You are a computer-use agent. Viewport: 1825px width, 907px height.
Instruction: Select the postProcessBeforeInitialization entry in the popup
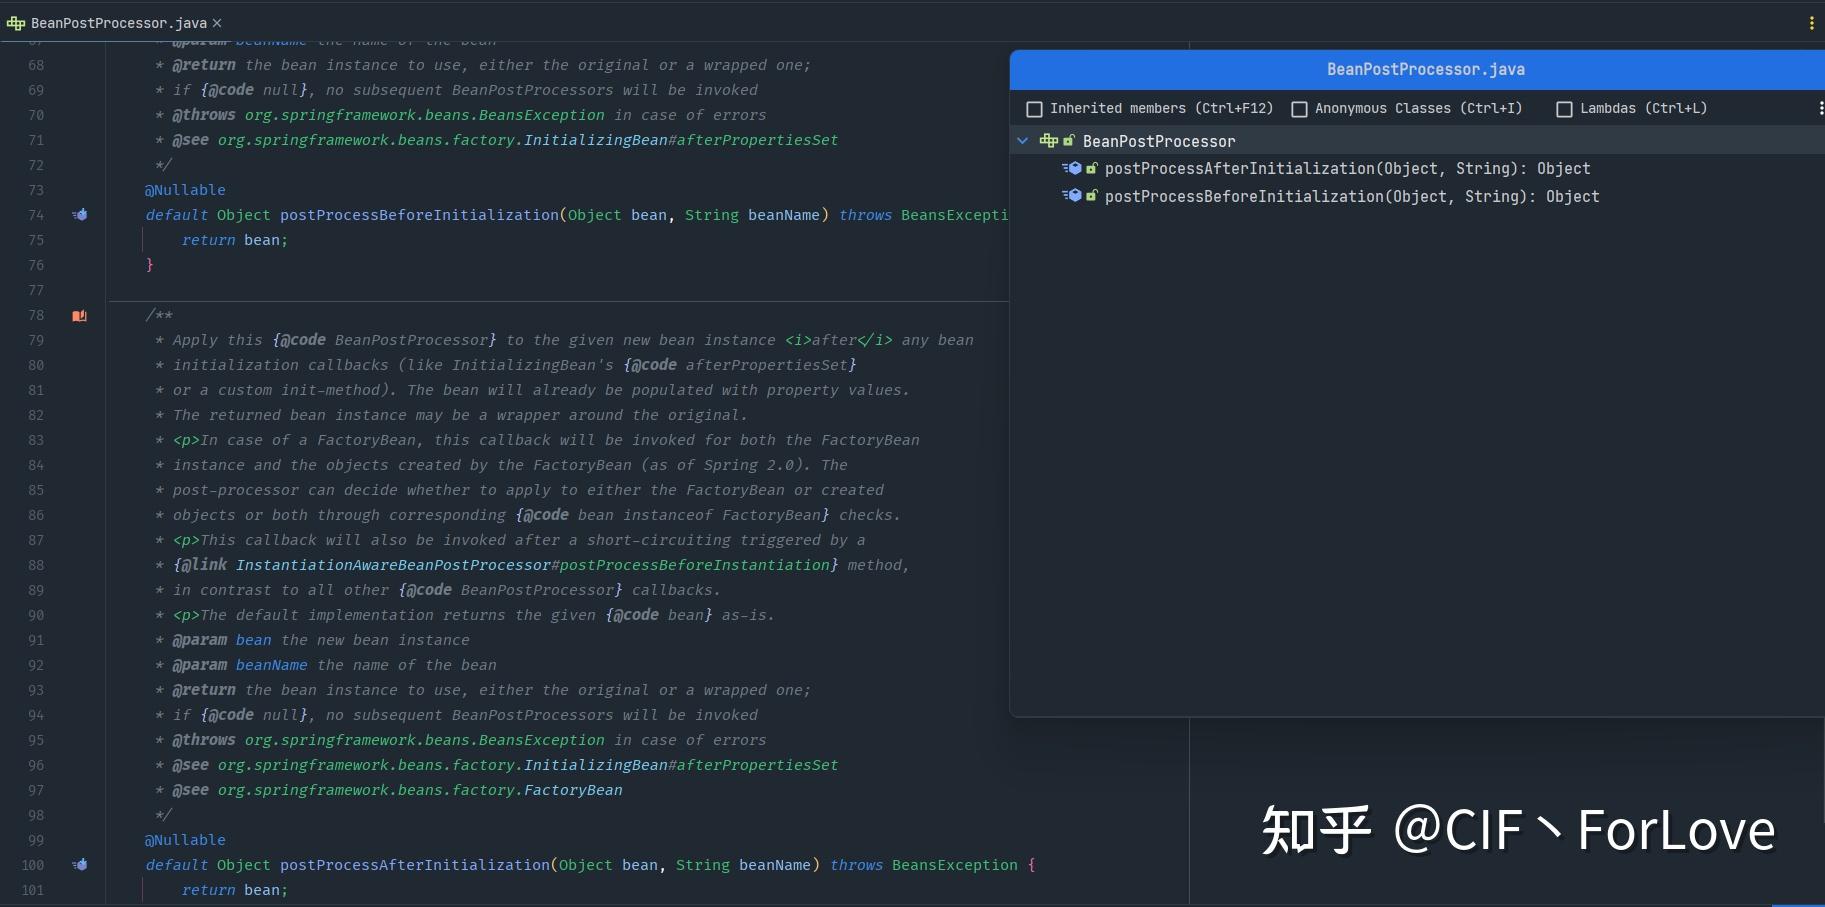click(x=1352, y=196)
